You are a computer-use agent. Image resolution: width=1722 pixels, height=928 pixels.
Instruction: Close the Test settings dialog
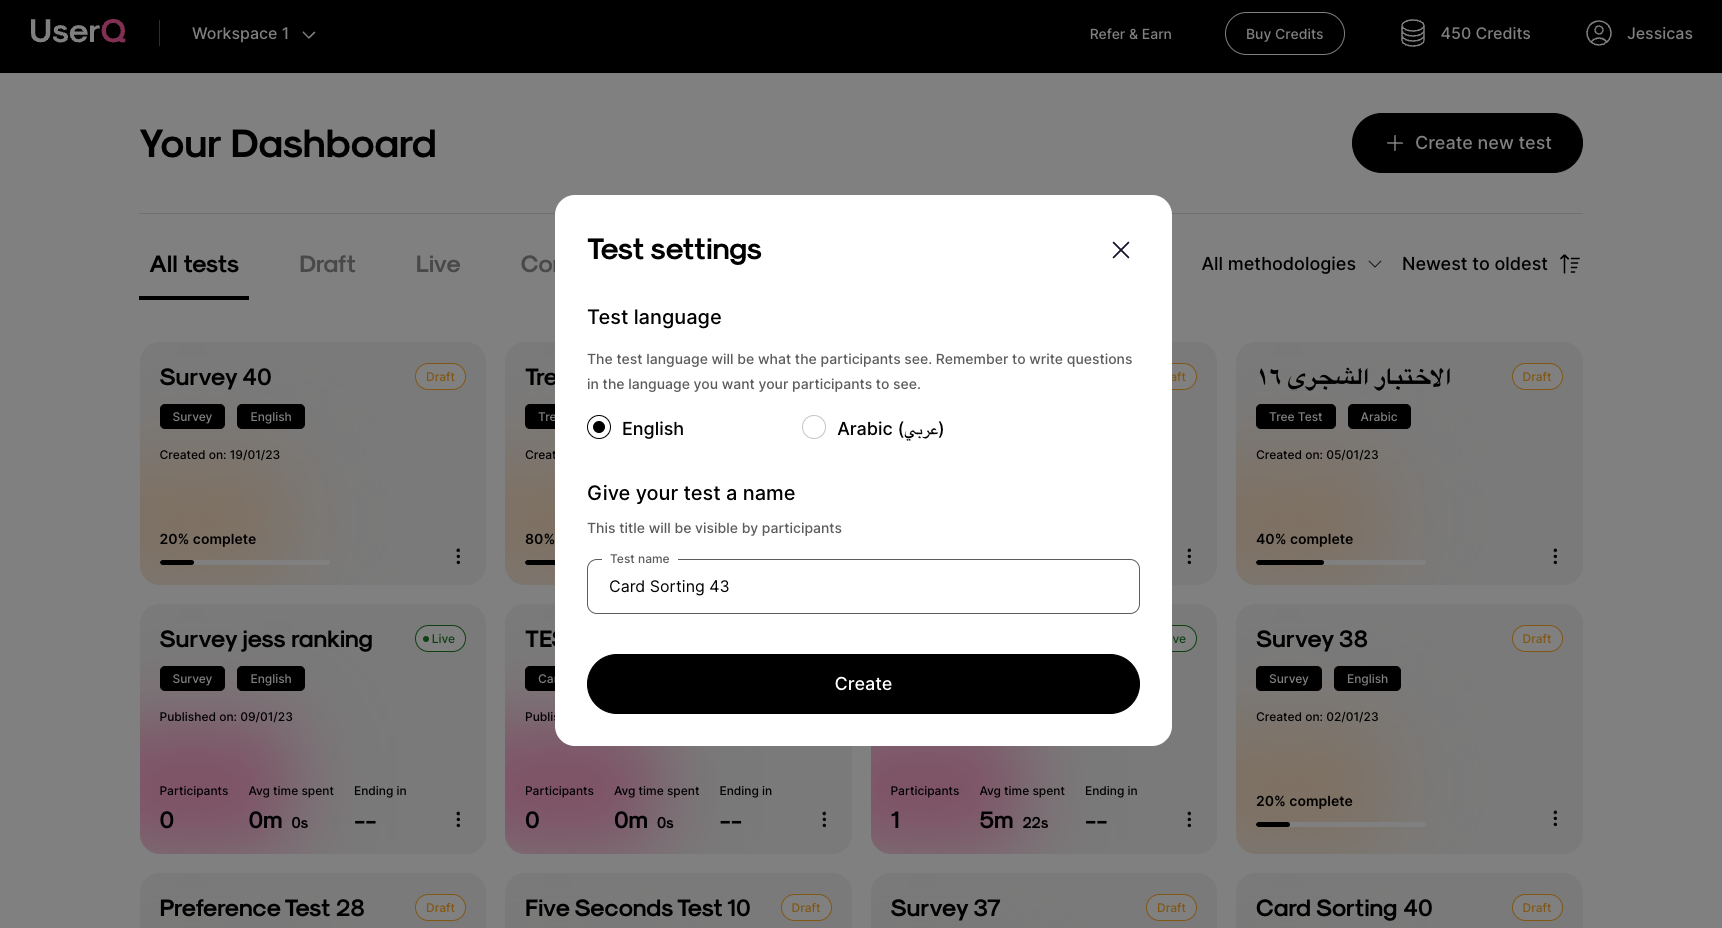(x=1120, y=250)
